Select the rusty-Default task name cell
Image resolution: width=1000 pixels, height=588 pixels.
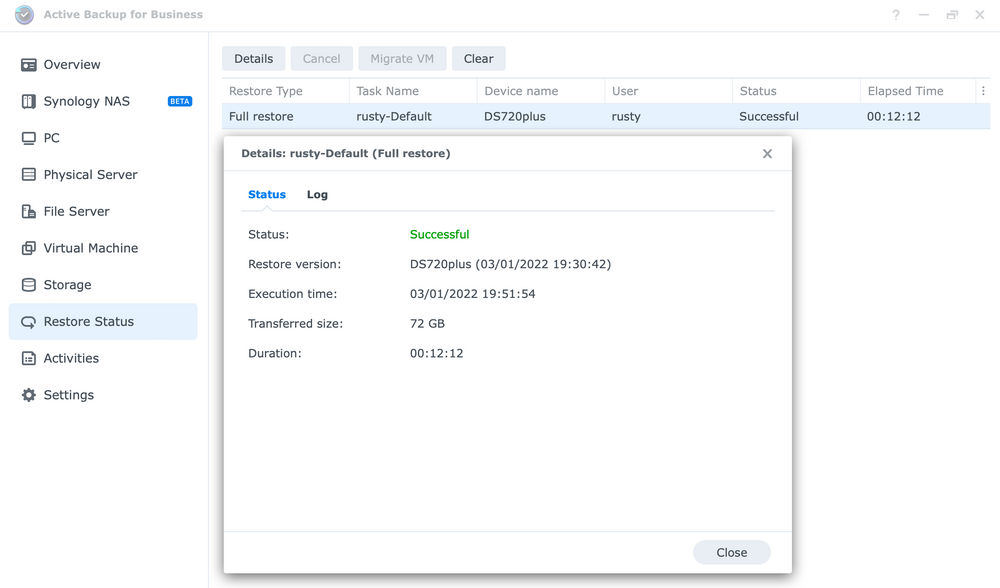[394, 117]
